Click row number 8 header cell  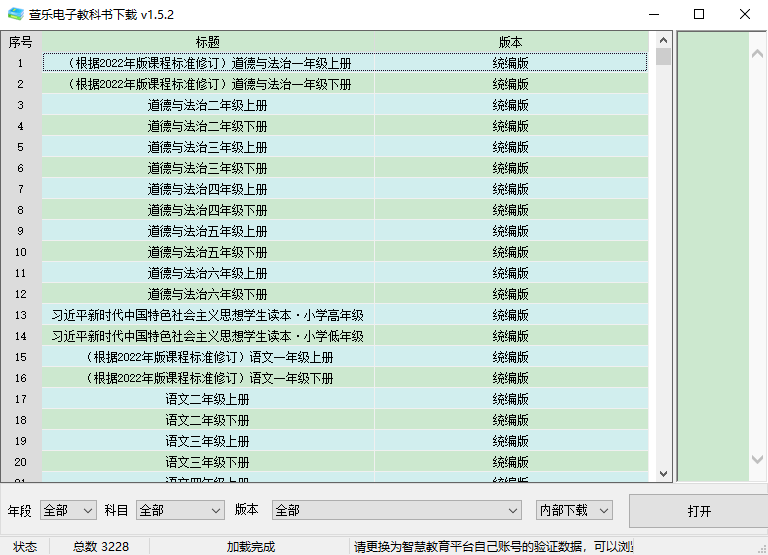click(21, 210)
